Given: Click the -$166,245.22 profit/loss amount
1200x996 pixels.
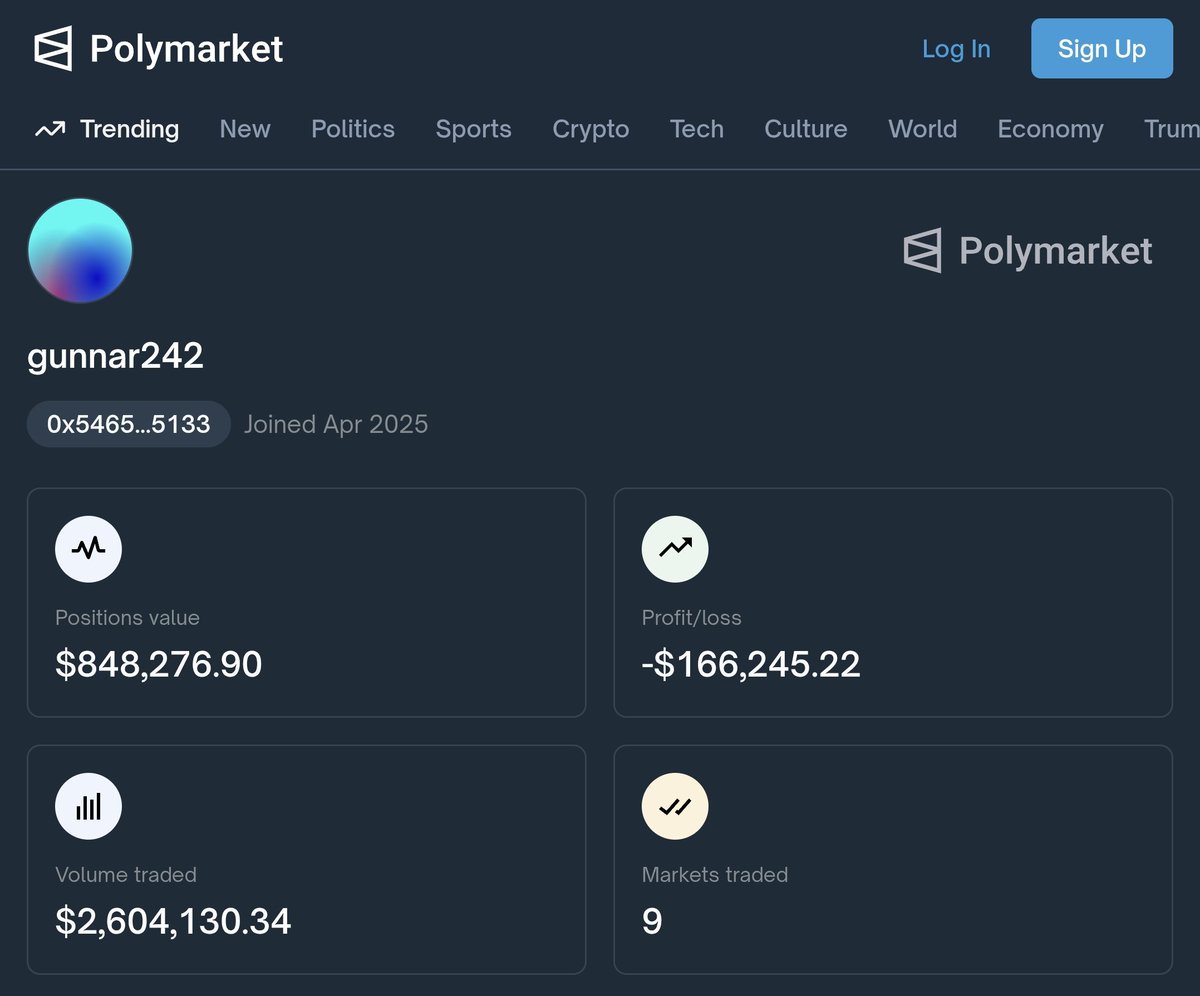Looking at the screenshot, I should [751, 664].
